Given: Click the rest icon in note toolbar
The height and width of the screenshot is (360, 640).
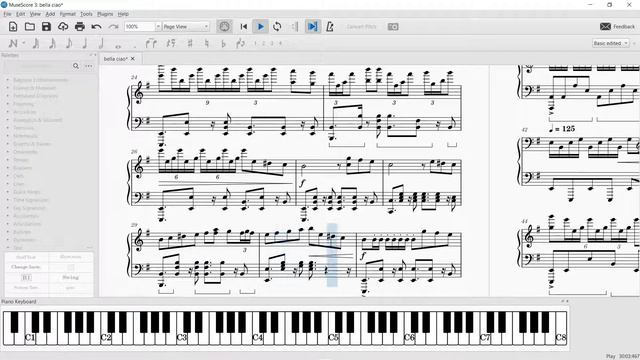Looking at the screenshot, I should (171, 43).
